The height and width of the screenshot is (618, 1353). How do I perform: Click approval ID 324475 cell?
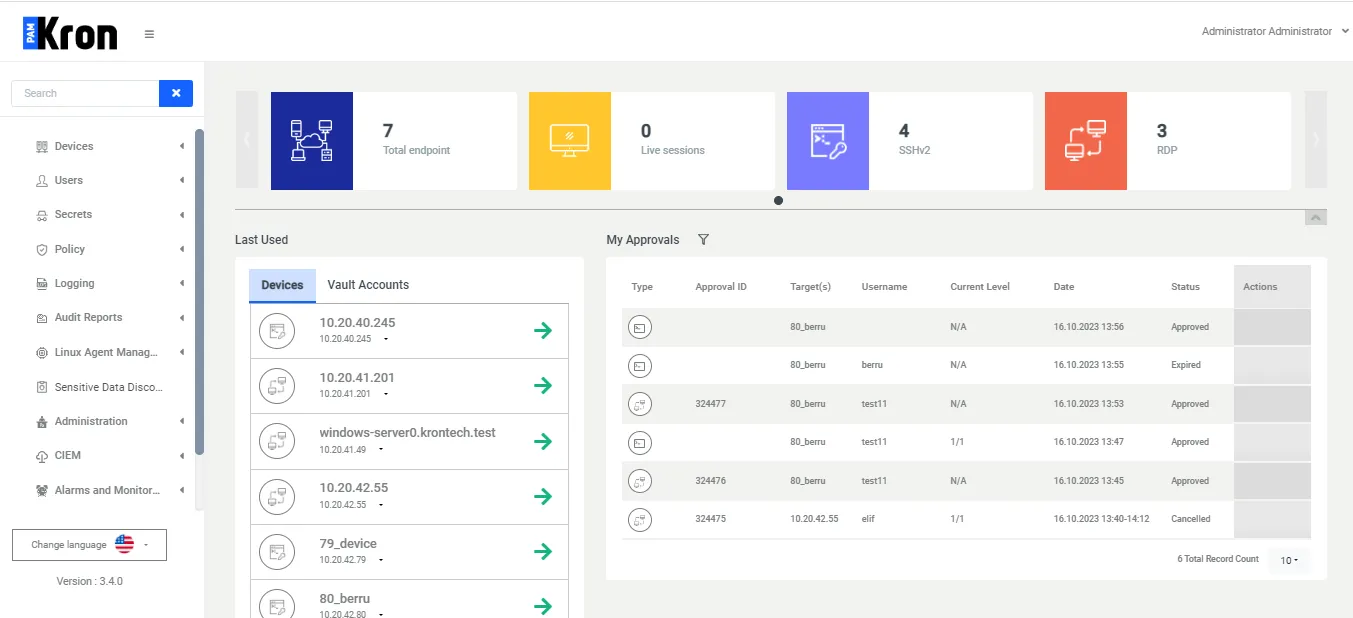712,519
